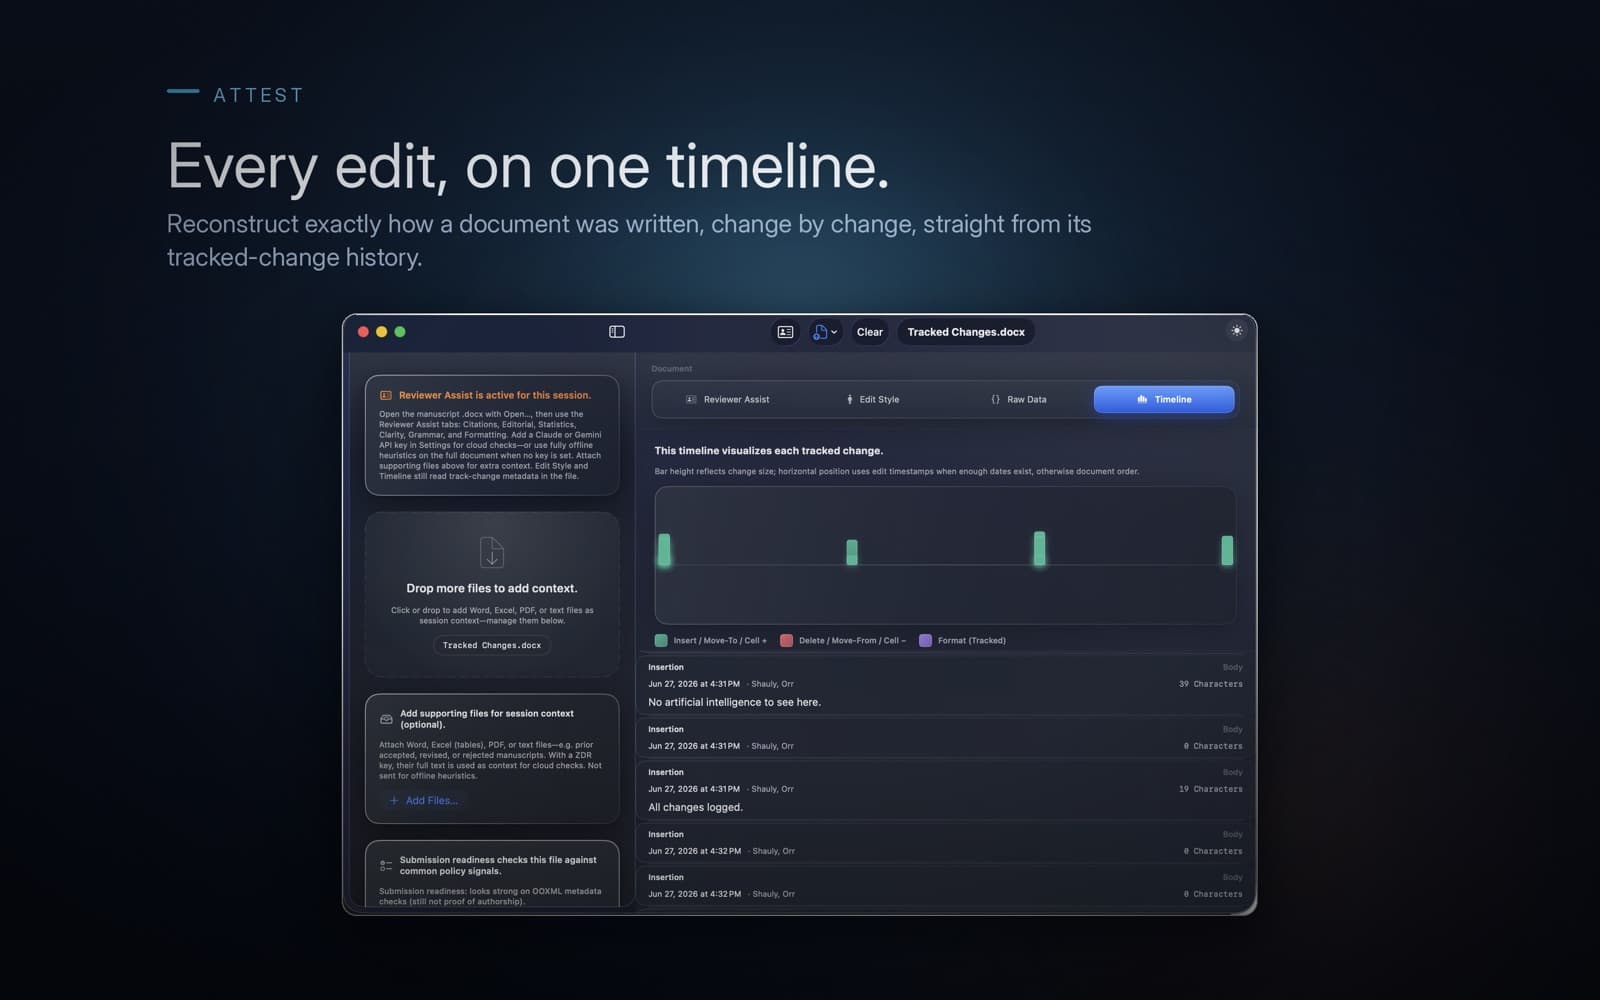The width and height of the screenshot is (1600, 1000).
Task: Open the document export dropdown icon
Action: pyautogui.click(x=825, y=332)
